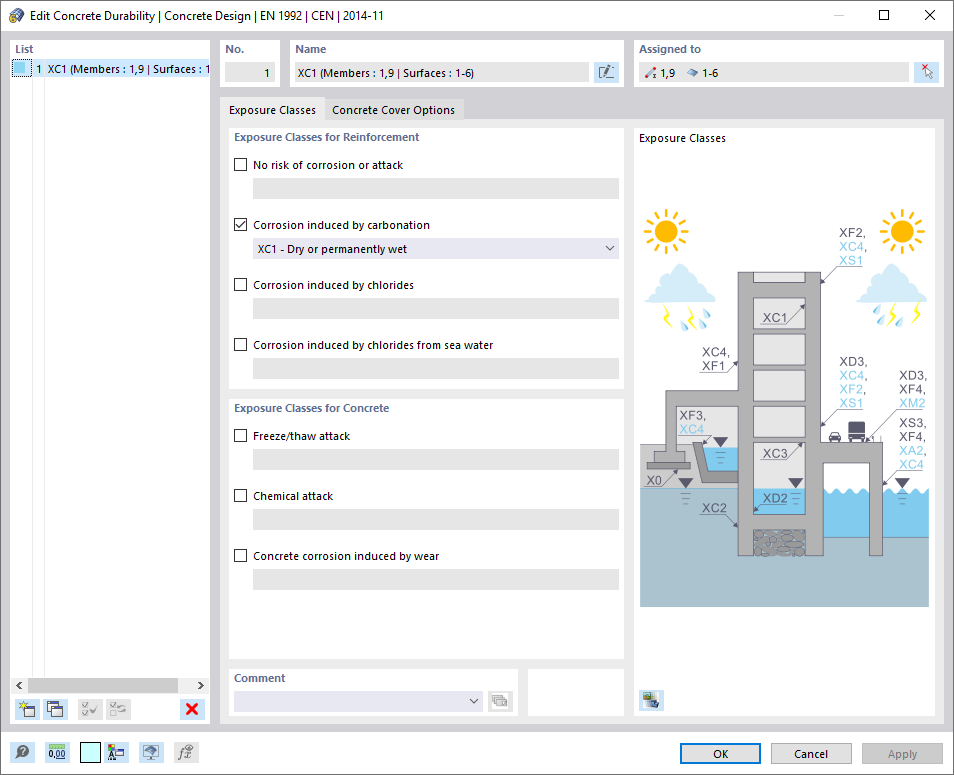Viewport: 954px width, 775px height.
Task: Click the Apply button
Action: tap(902, 754)
